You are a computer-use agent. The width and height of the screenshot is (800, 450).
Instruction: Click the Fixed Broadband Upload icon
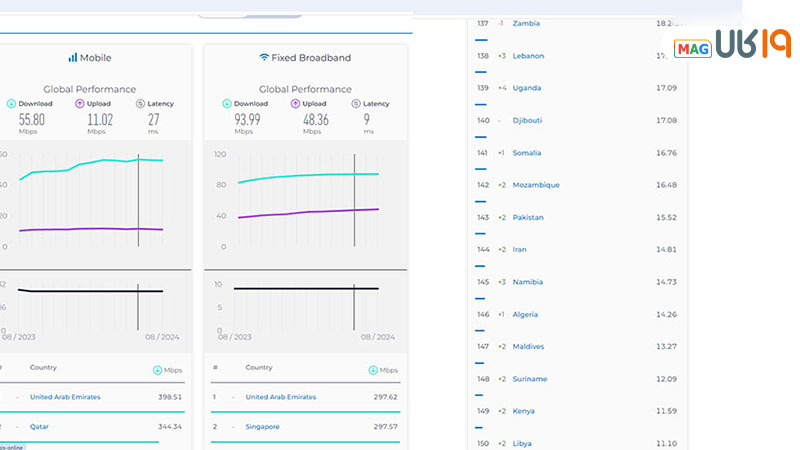(295, 103)
